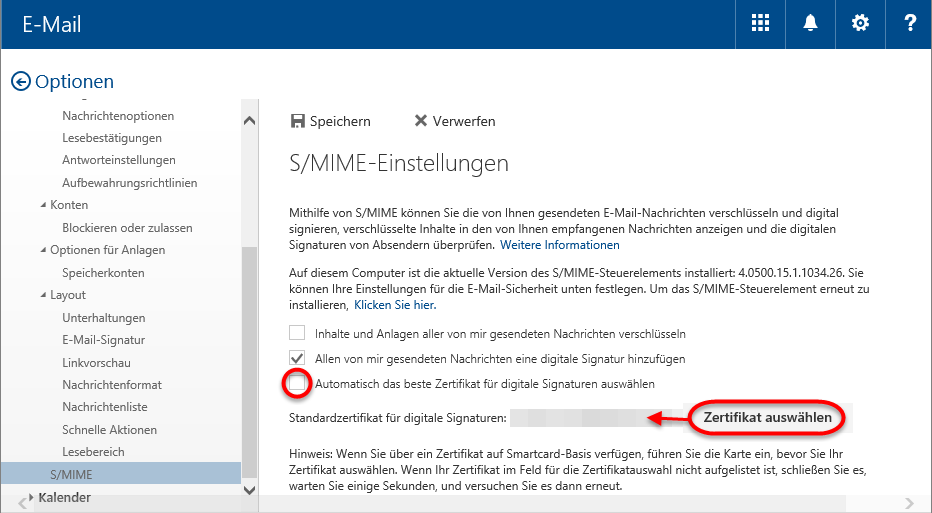The width and height of the screenshot is (932, 513).
Task: Click the back arrow next to Optionen
Action: tap(21, 82)
